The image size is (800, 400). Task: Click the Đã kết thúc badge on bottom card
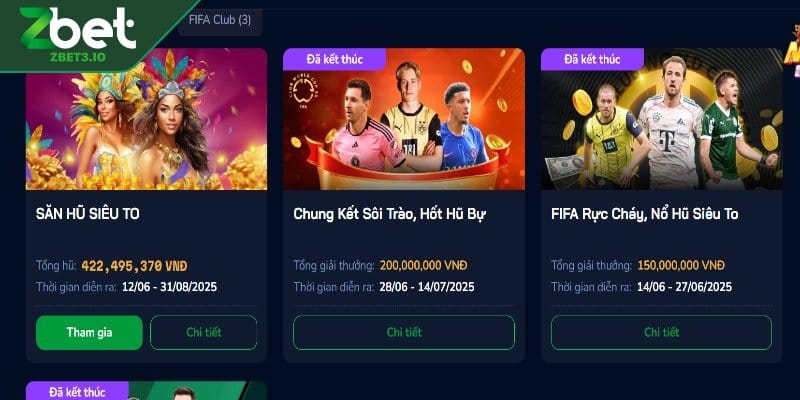click(x=78, y=391)
